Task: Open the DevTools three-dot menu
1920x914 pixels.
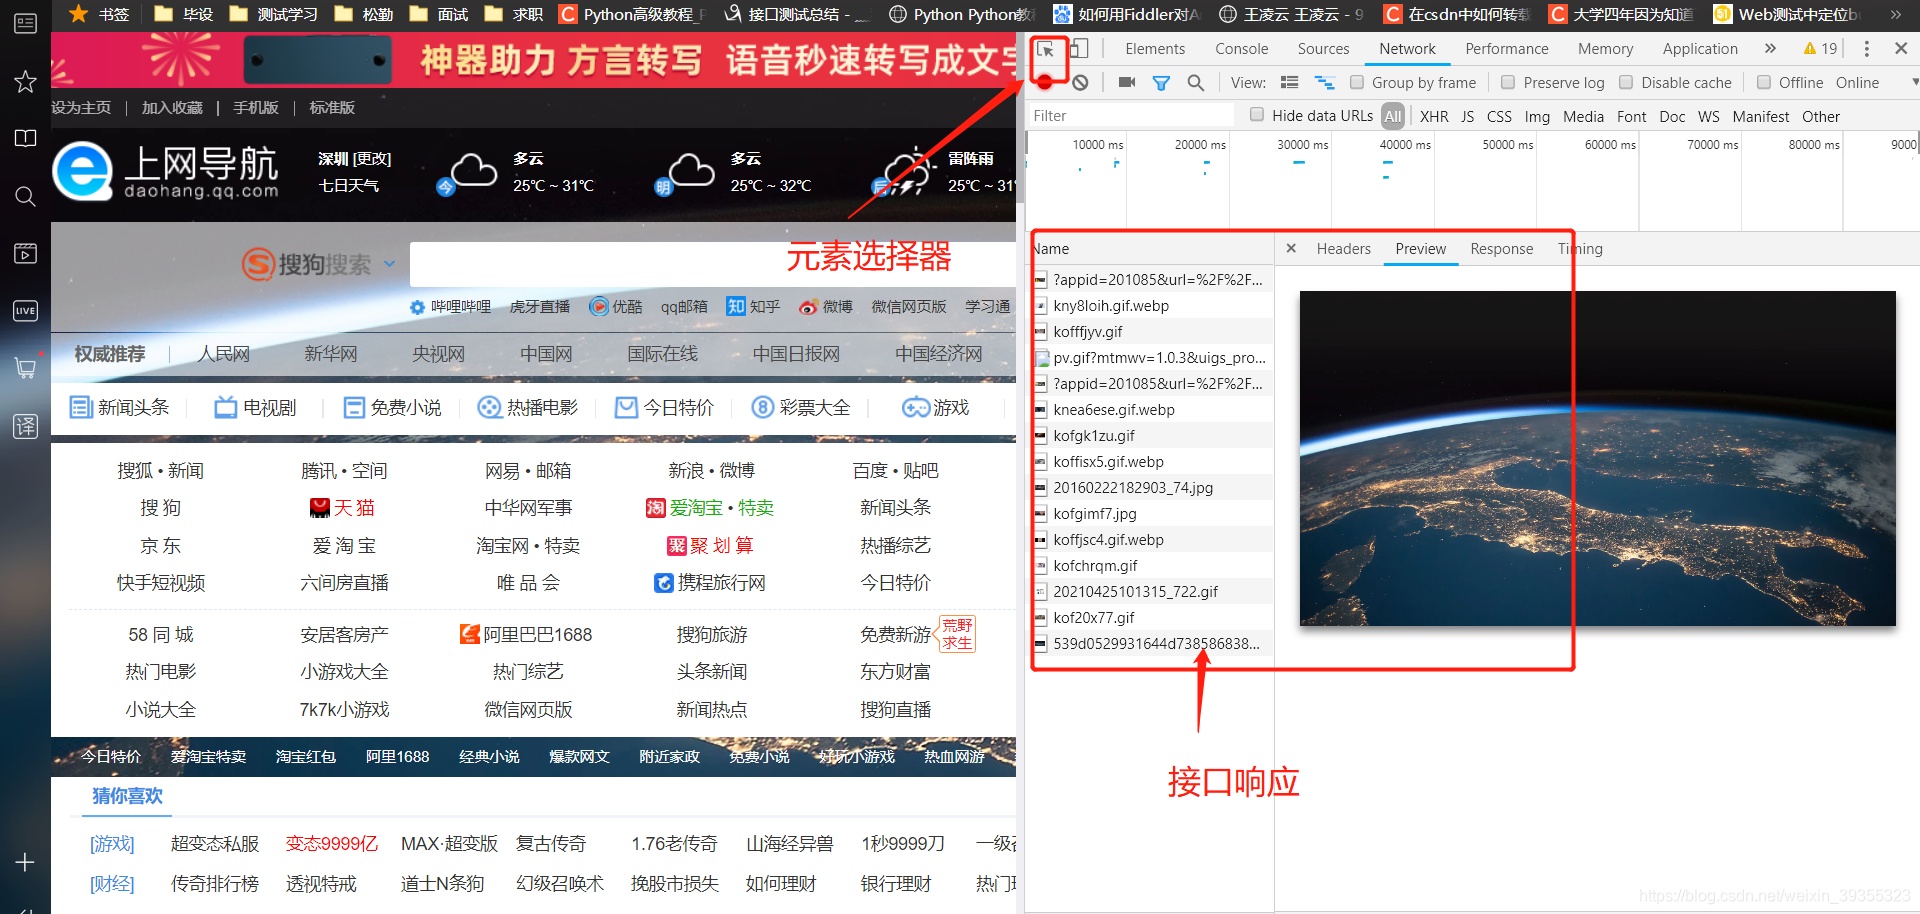Action: [x=1866, y=49]
